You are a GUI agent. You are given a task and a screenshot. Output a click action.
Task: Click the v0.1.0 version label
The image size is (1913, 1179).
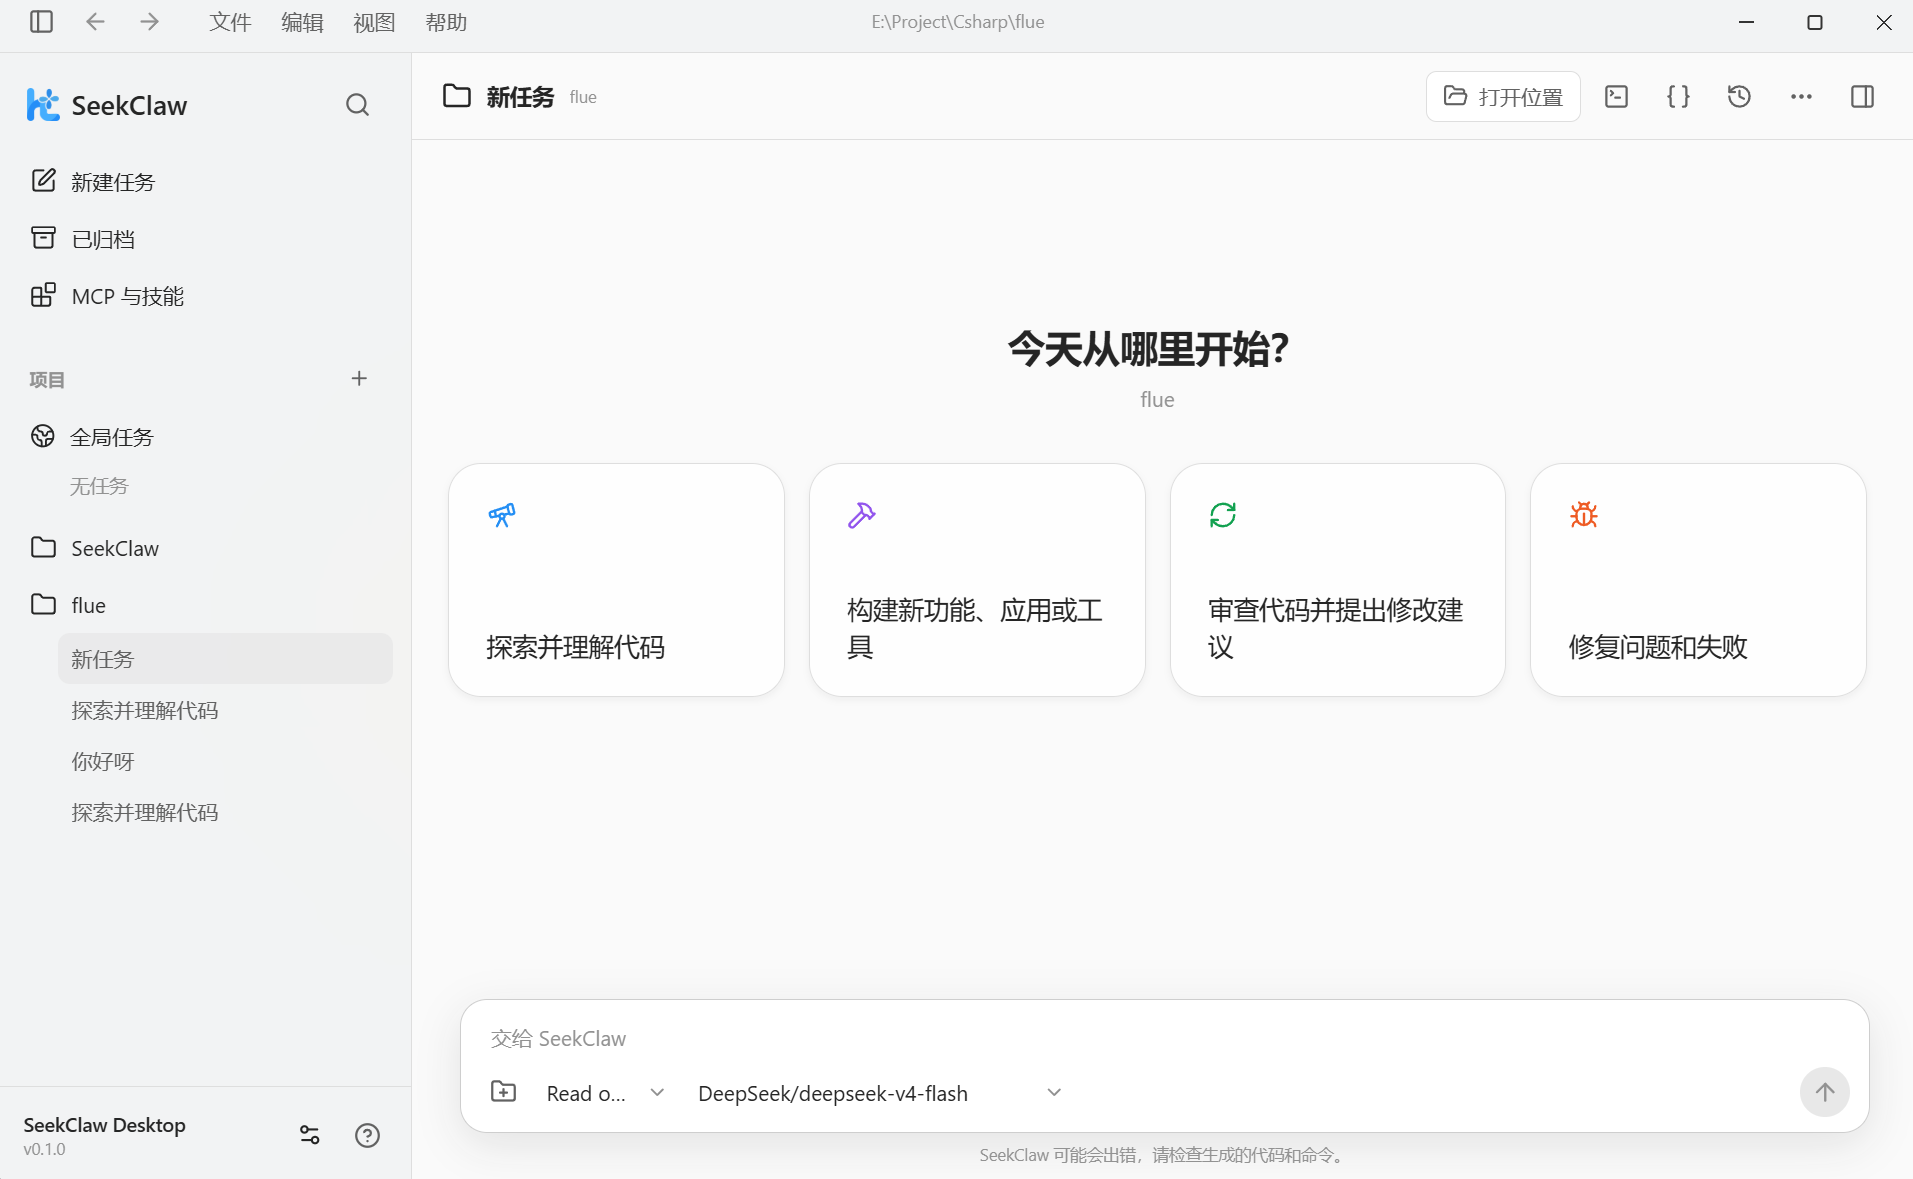pyautogui.click(x=44, y=1150)
